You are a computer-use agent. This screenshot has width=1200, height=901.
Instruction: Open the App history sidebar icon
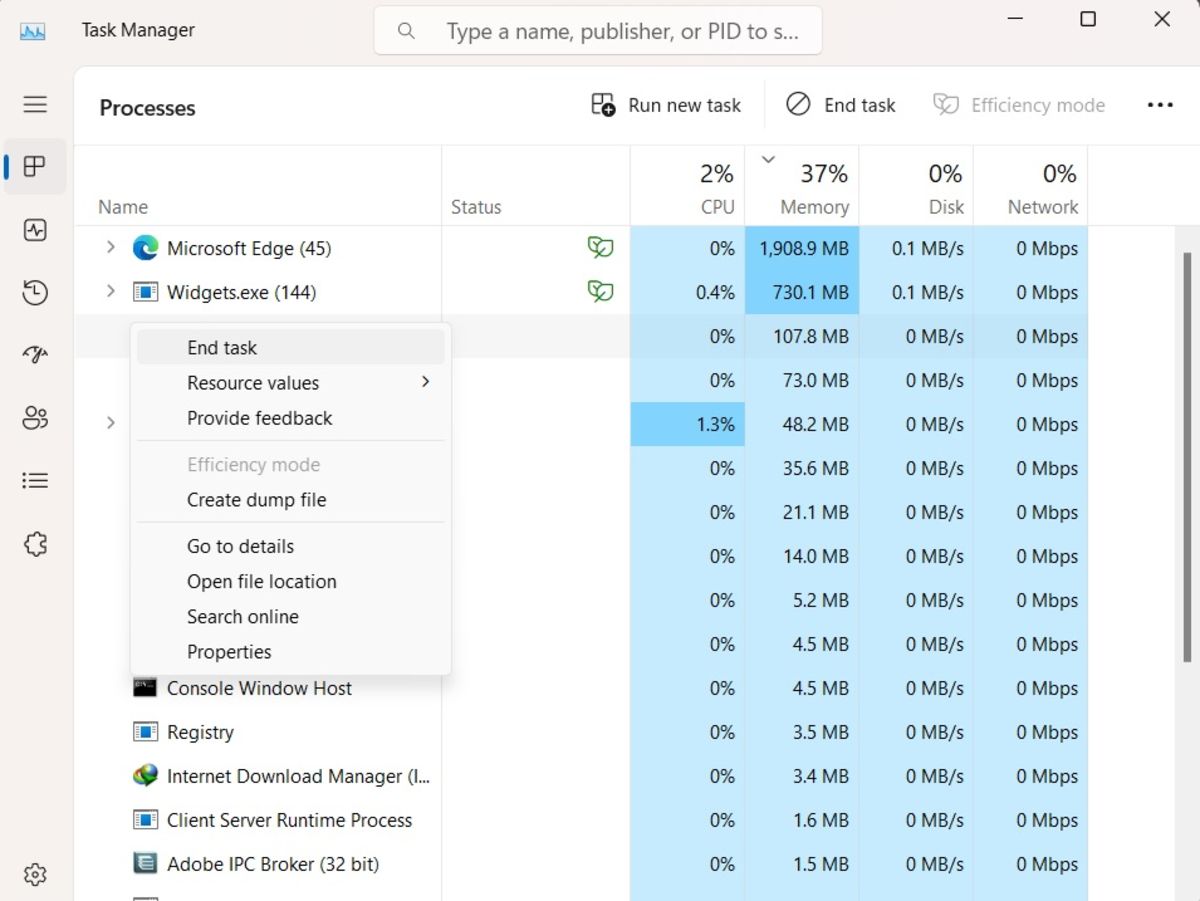[x=35, y=292]
